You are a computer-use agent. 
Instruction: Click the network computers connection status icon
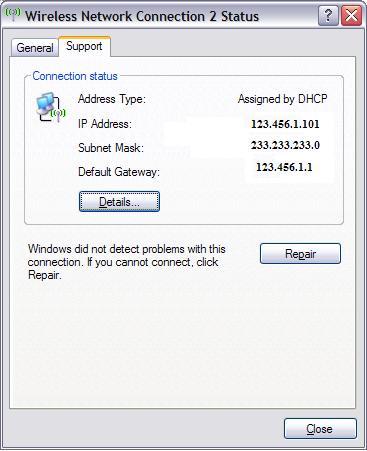point(50,107)
